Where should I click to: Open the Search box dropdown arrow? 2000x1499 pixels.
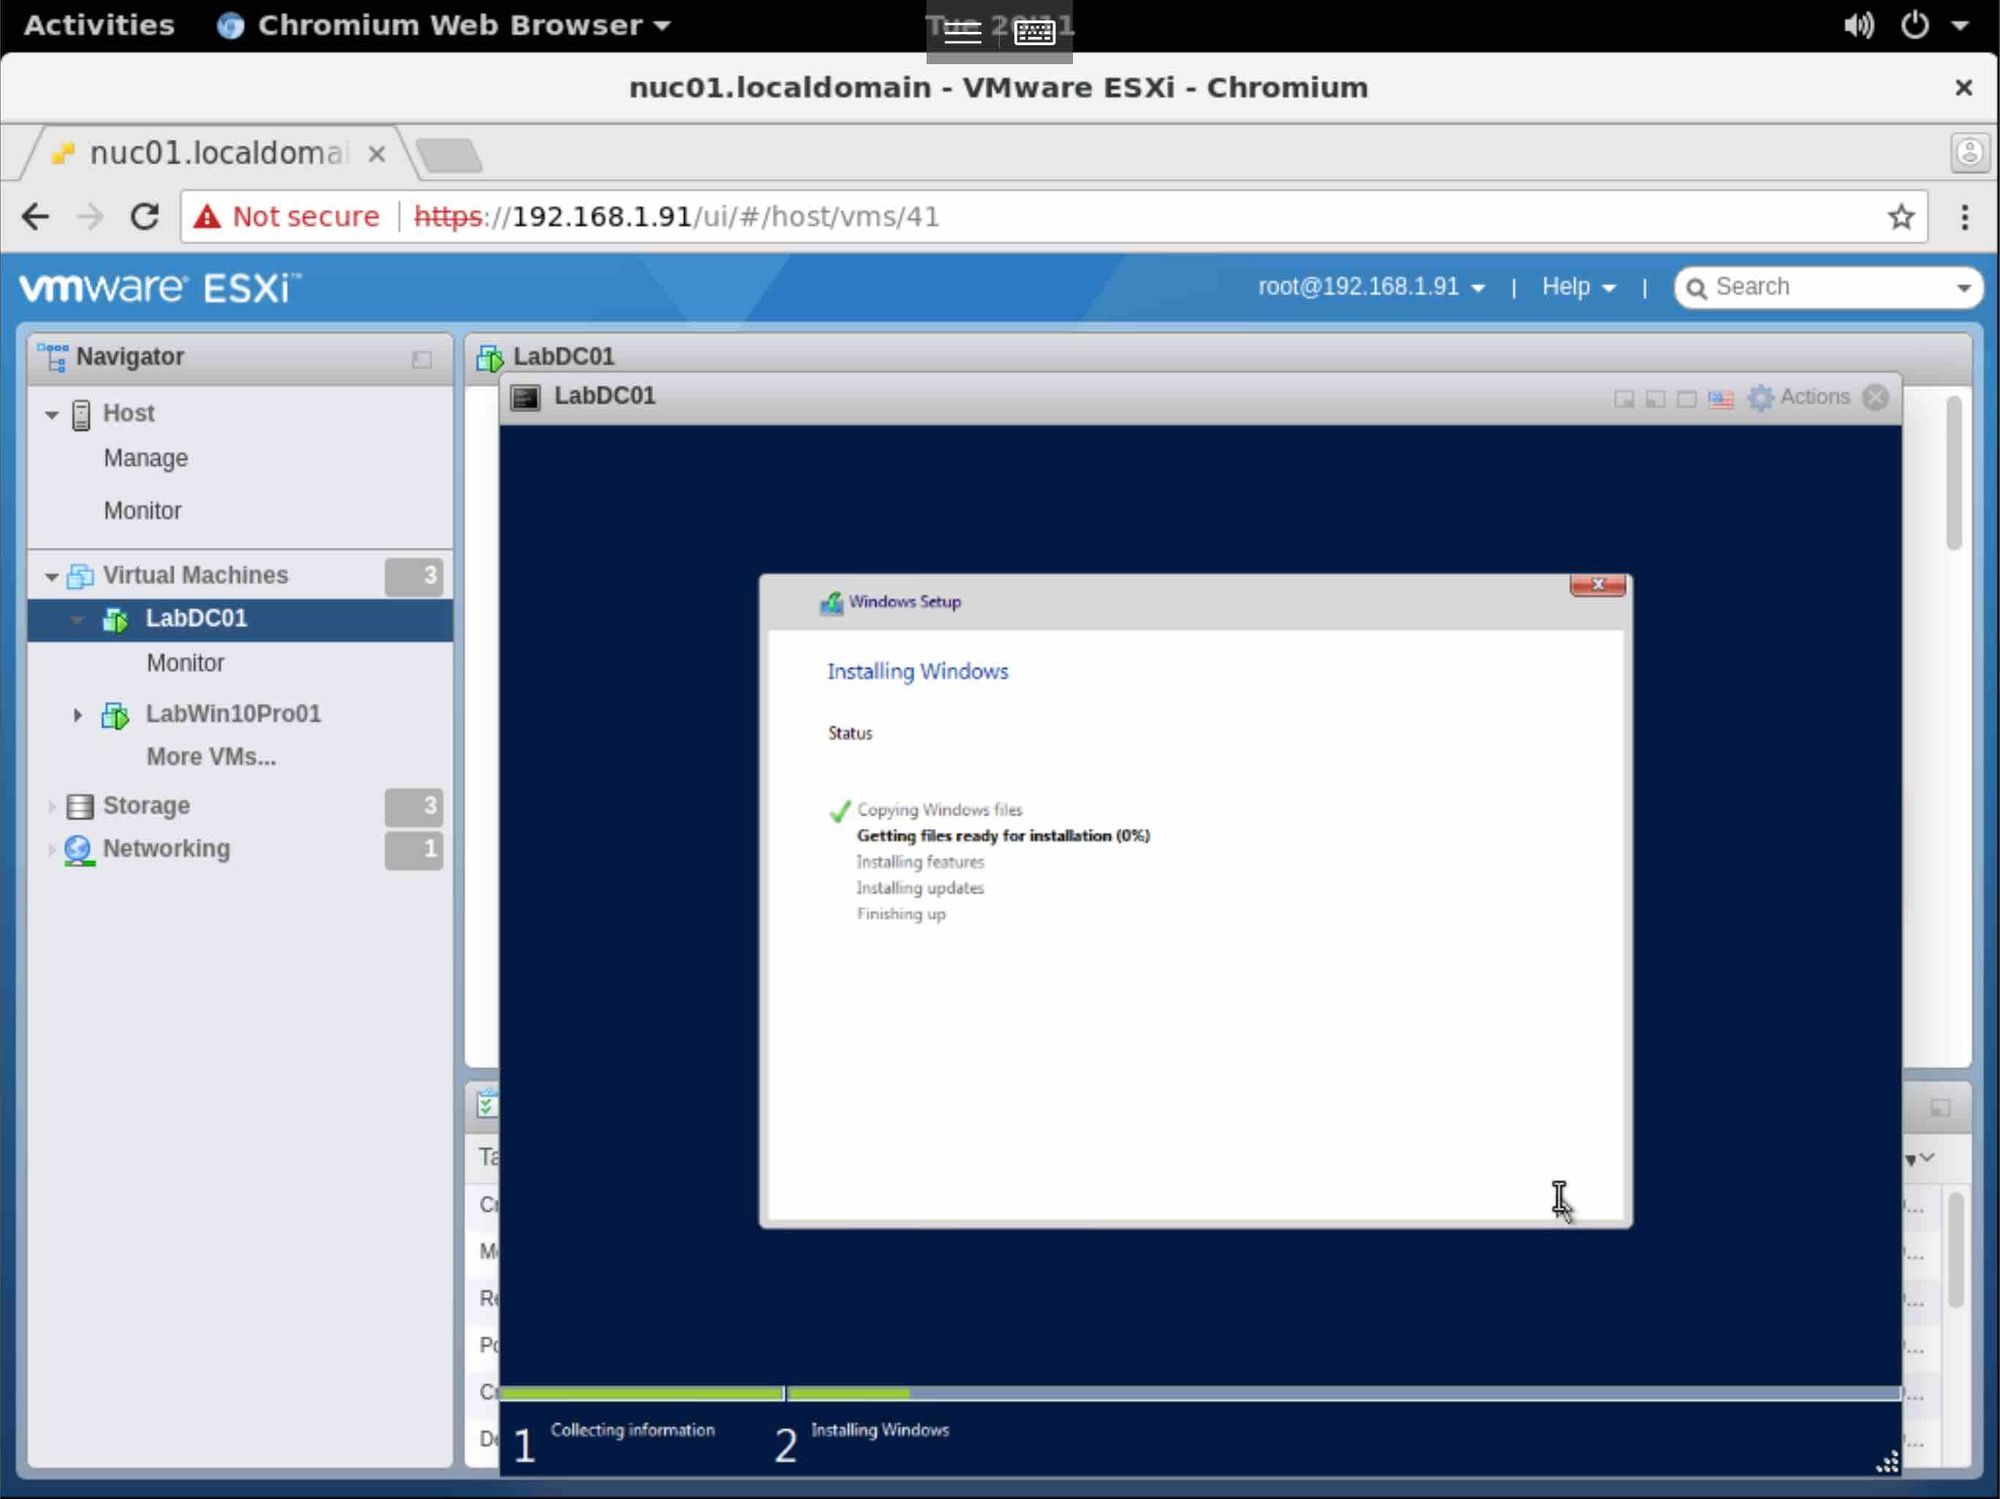pos(1963,289)
